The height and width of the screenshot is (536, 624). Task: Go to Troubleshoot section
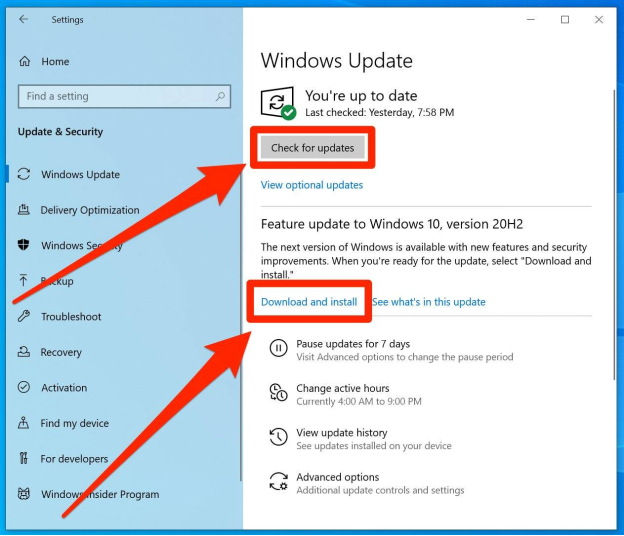tap(71, 317)
